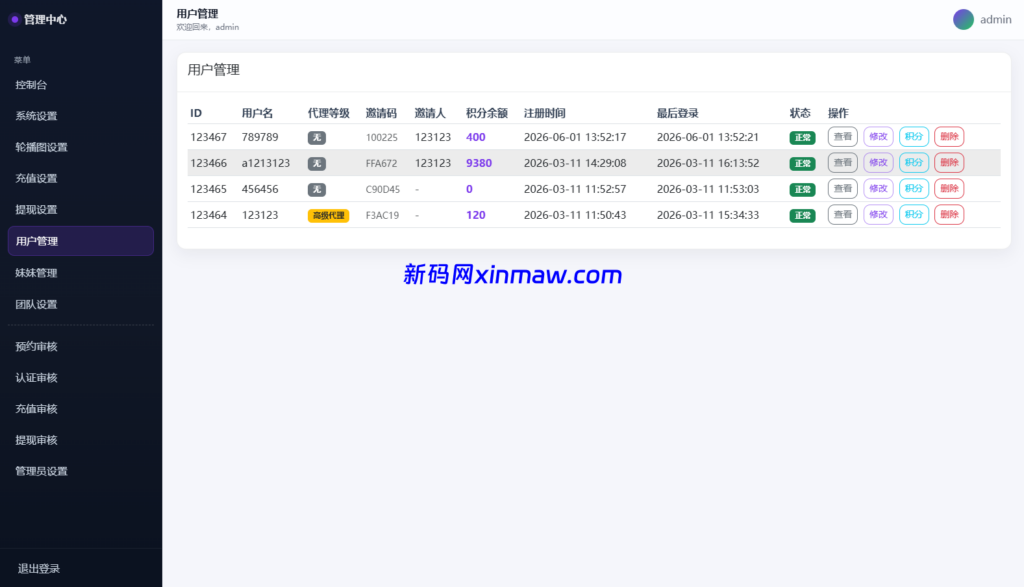The height and width of the screenshot is (587, 1024).
Task: Click 查看 for user 789789
Action: [842, 136]
